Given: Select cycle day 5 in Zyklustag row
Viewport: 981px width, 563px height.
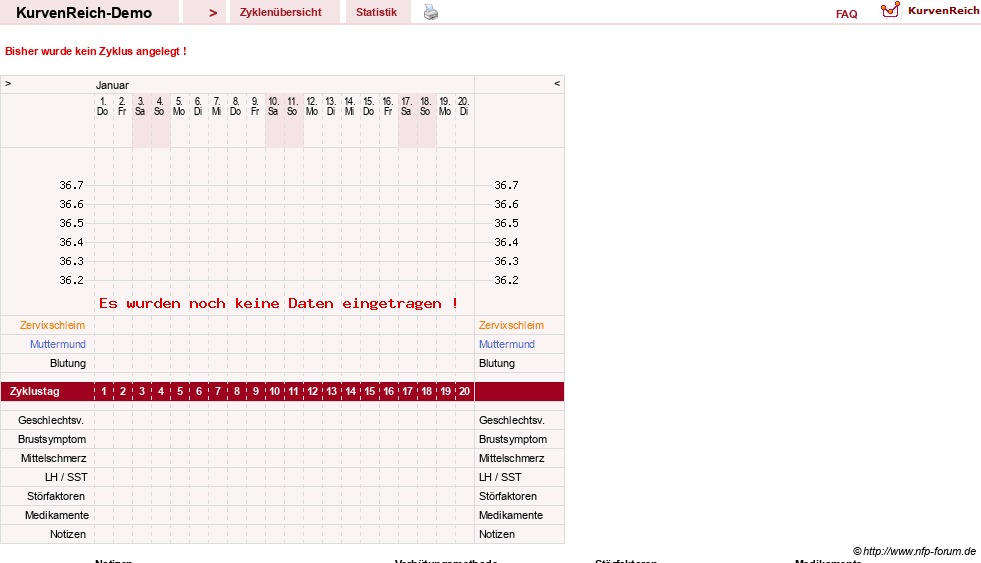Looking at the screenshot, I should 180,392.
